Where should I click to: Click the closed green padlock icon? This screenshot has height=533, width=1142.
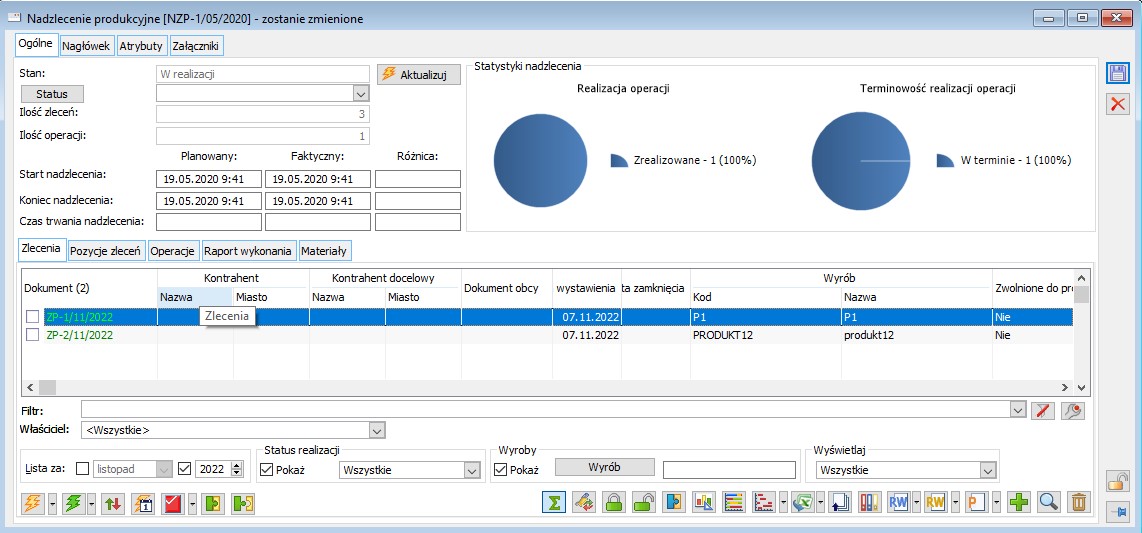pyautogui.click(x=614, y=502)
